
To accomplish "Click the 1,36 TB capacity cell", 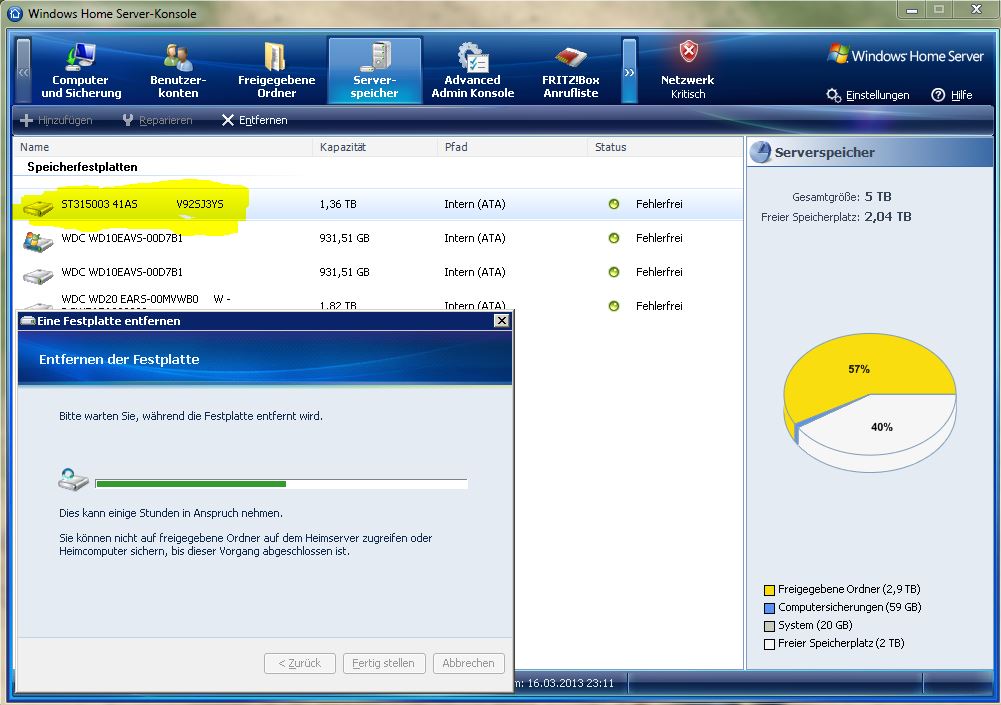I will (x=338, y=204).
